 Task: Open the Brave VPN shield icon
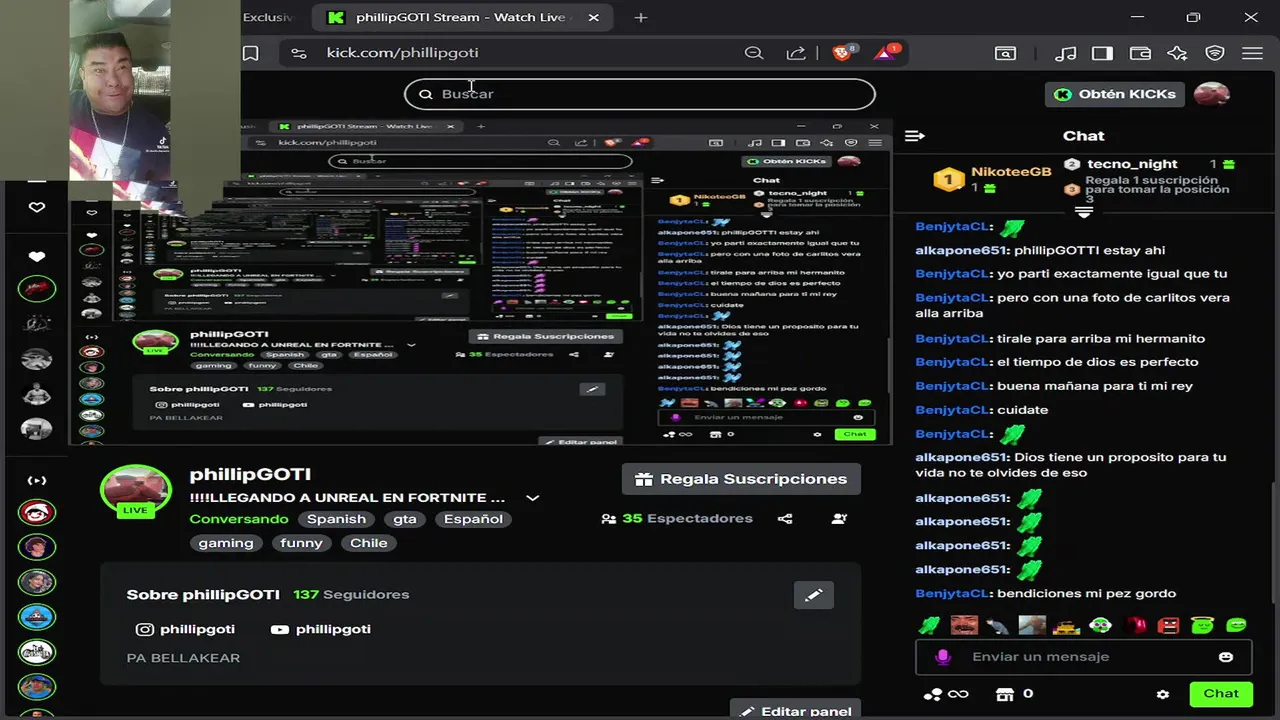tap(1215, 53)
